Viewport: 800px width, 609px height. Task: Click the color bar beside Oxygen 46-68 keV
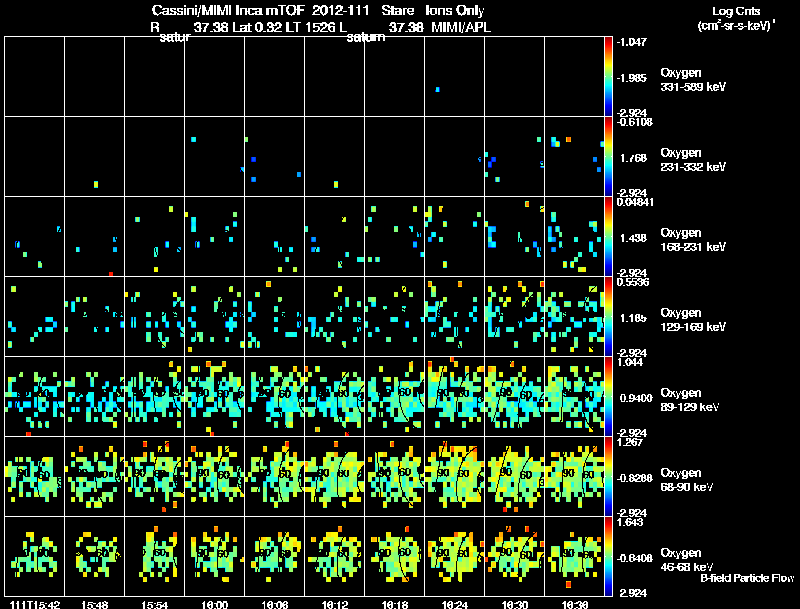tap(608, 556)
